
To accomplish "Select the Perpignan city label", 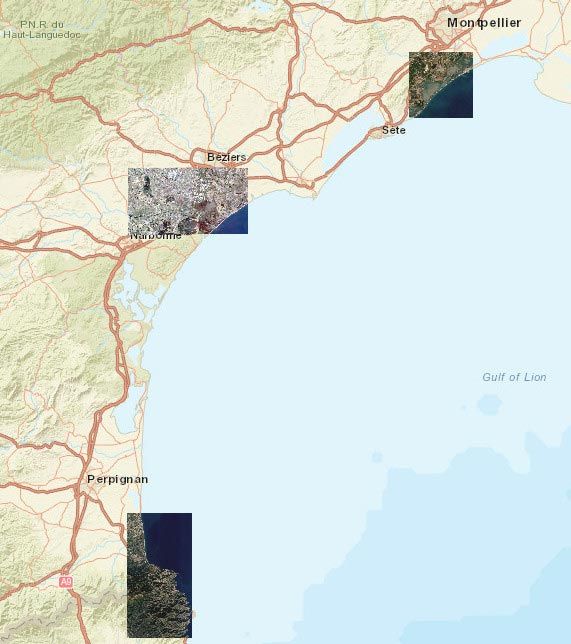I will [117, 479].
